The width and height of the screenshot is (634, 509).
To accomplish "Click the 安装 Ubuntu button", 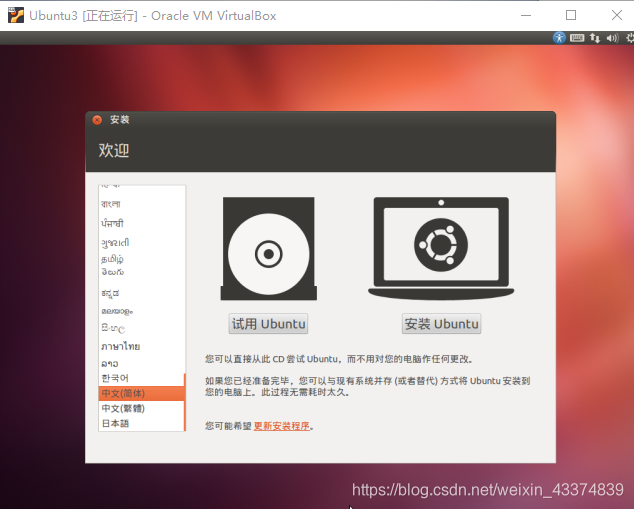I will (x=442, y=324).
